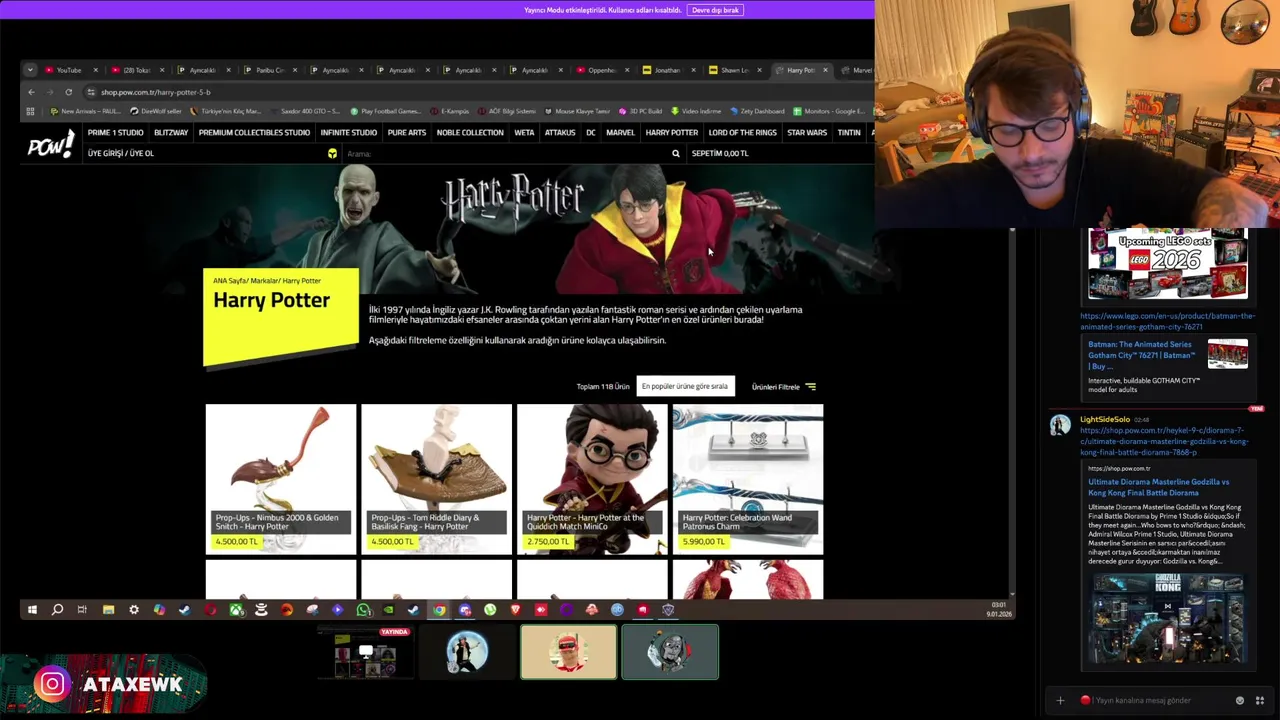Open PURE ARTS menu item
This screenshot has height=720, width=1280.
pos(407,132)
